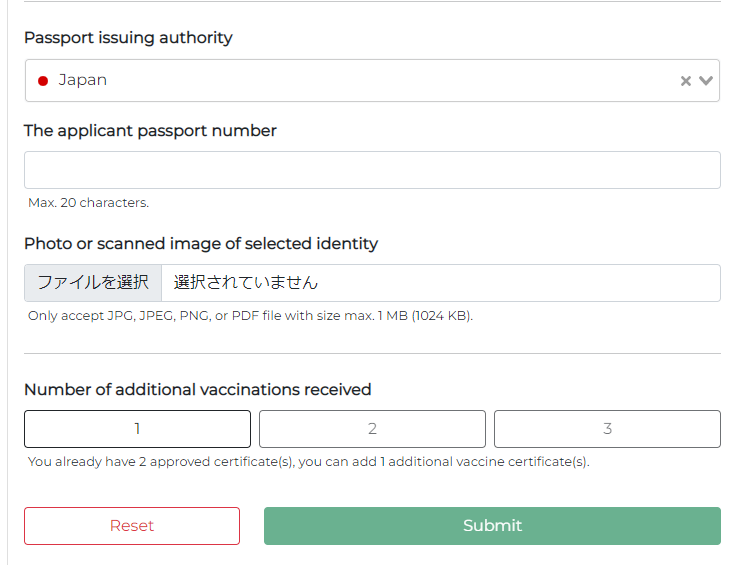Image resolution: width=730 pixels, height=565 pixels.
Task: Click the Max. 20 characters hint
Action: point(88,202)
